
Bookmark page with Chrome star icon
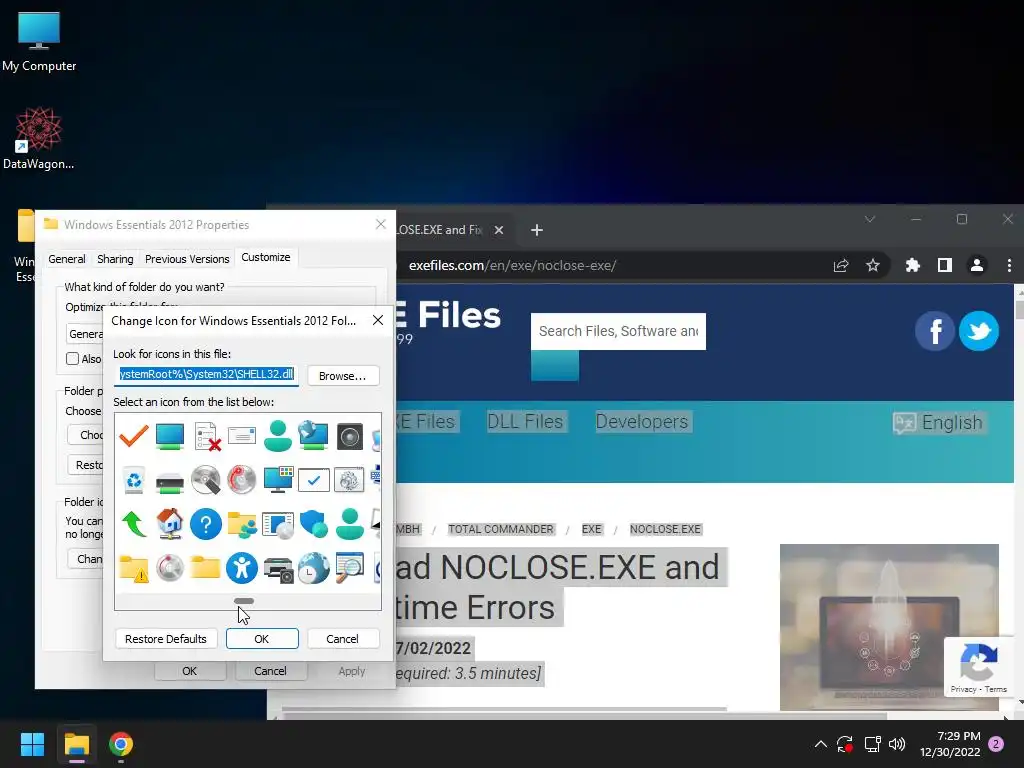click(872, 265)
